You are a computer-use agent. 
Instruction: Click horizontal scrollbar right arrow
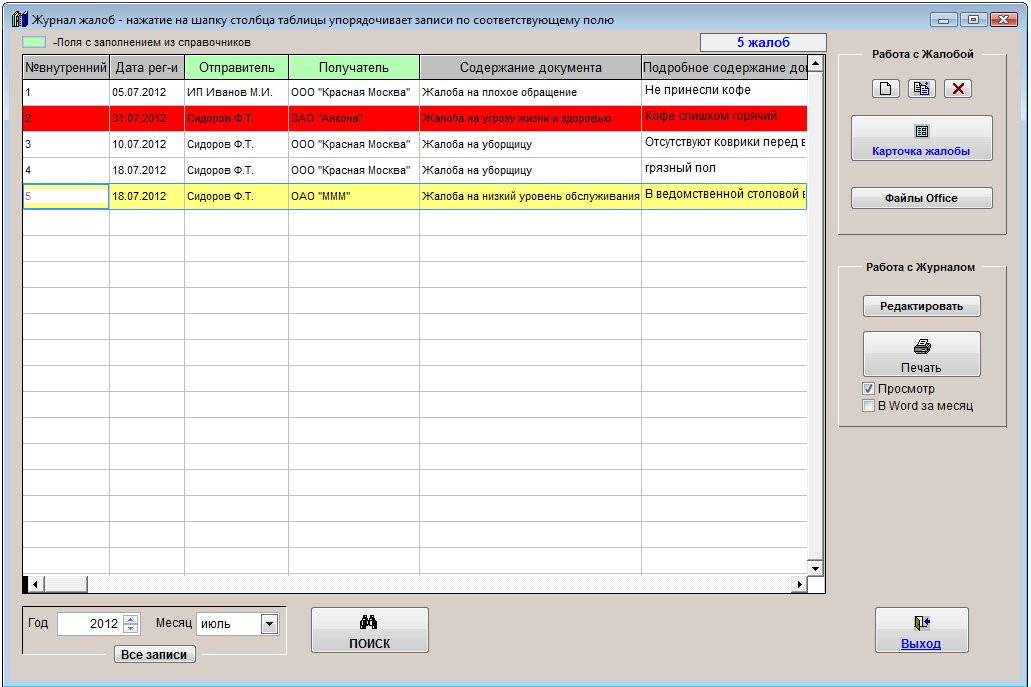click(x=799, y=584)
